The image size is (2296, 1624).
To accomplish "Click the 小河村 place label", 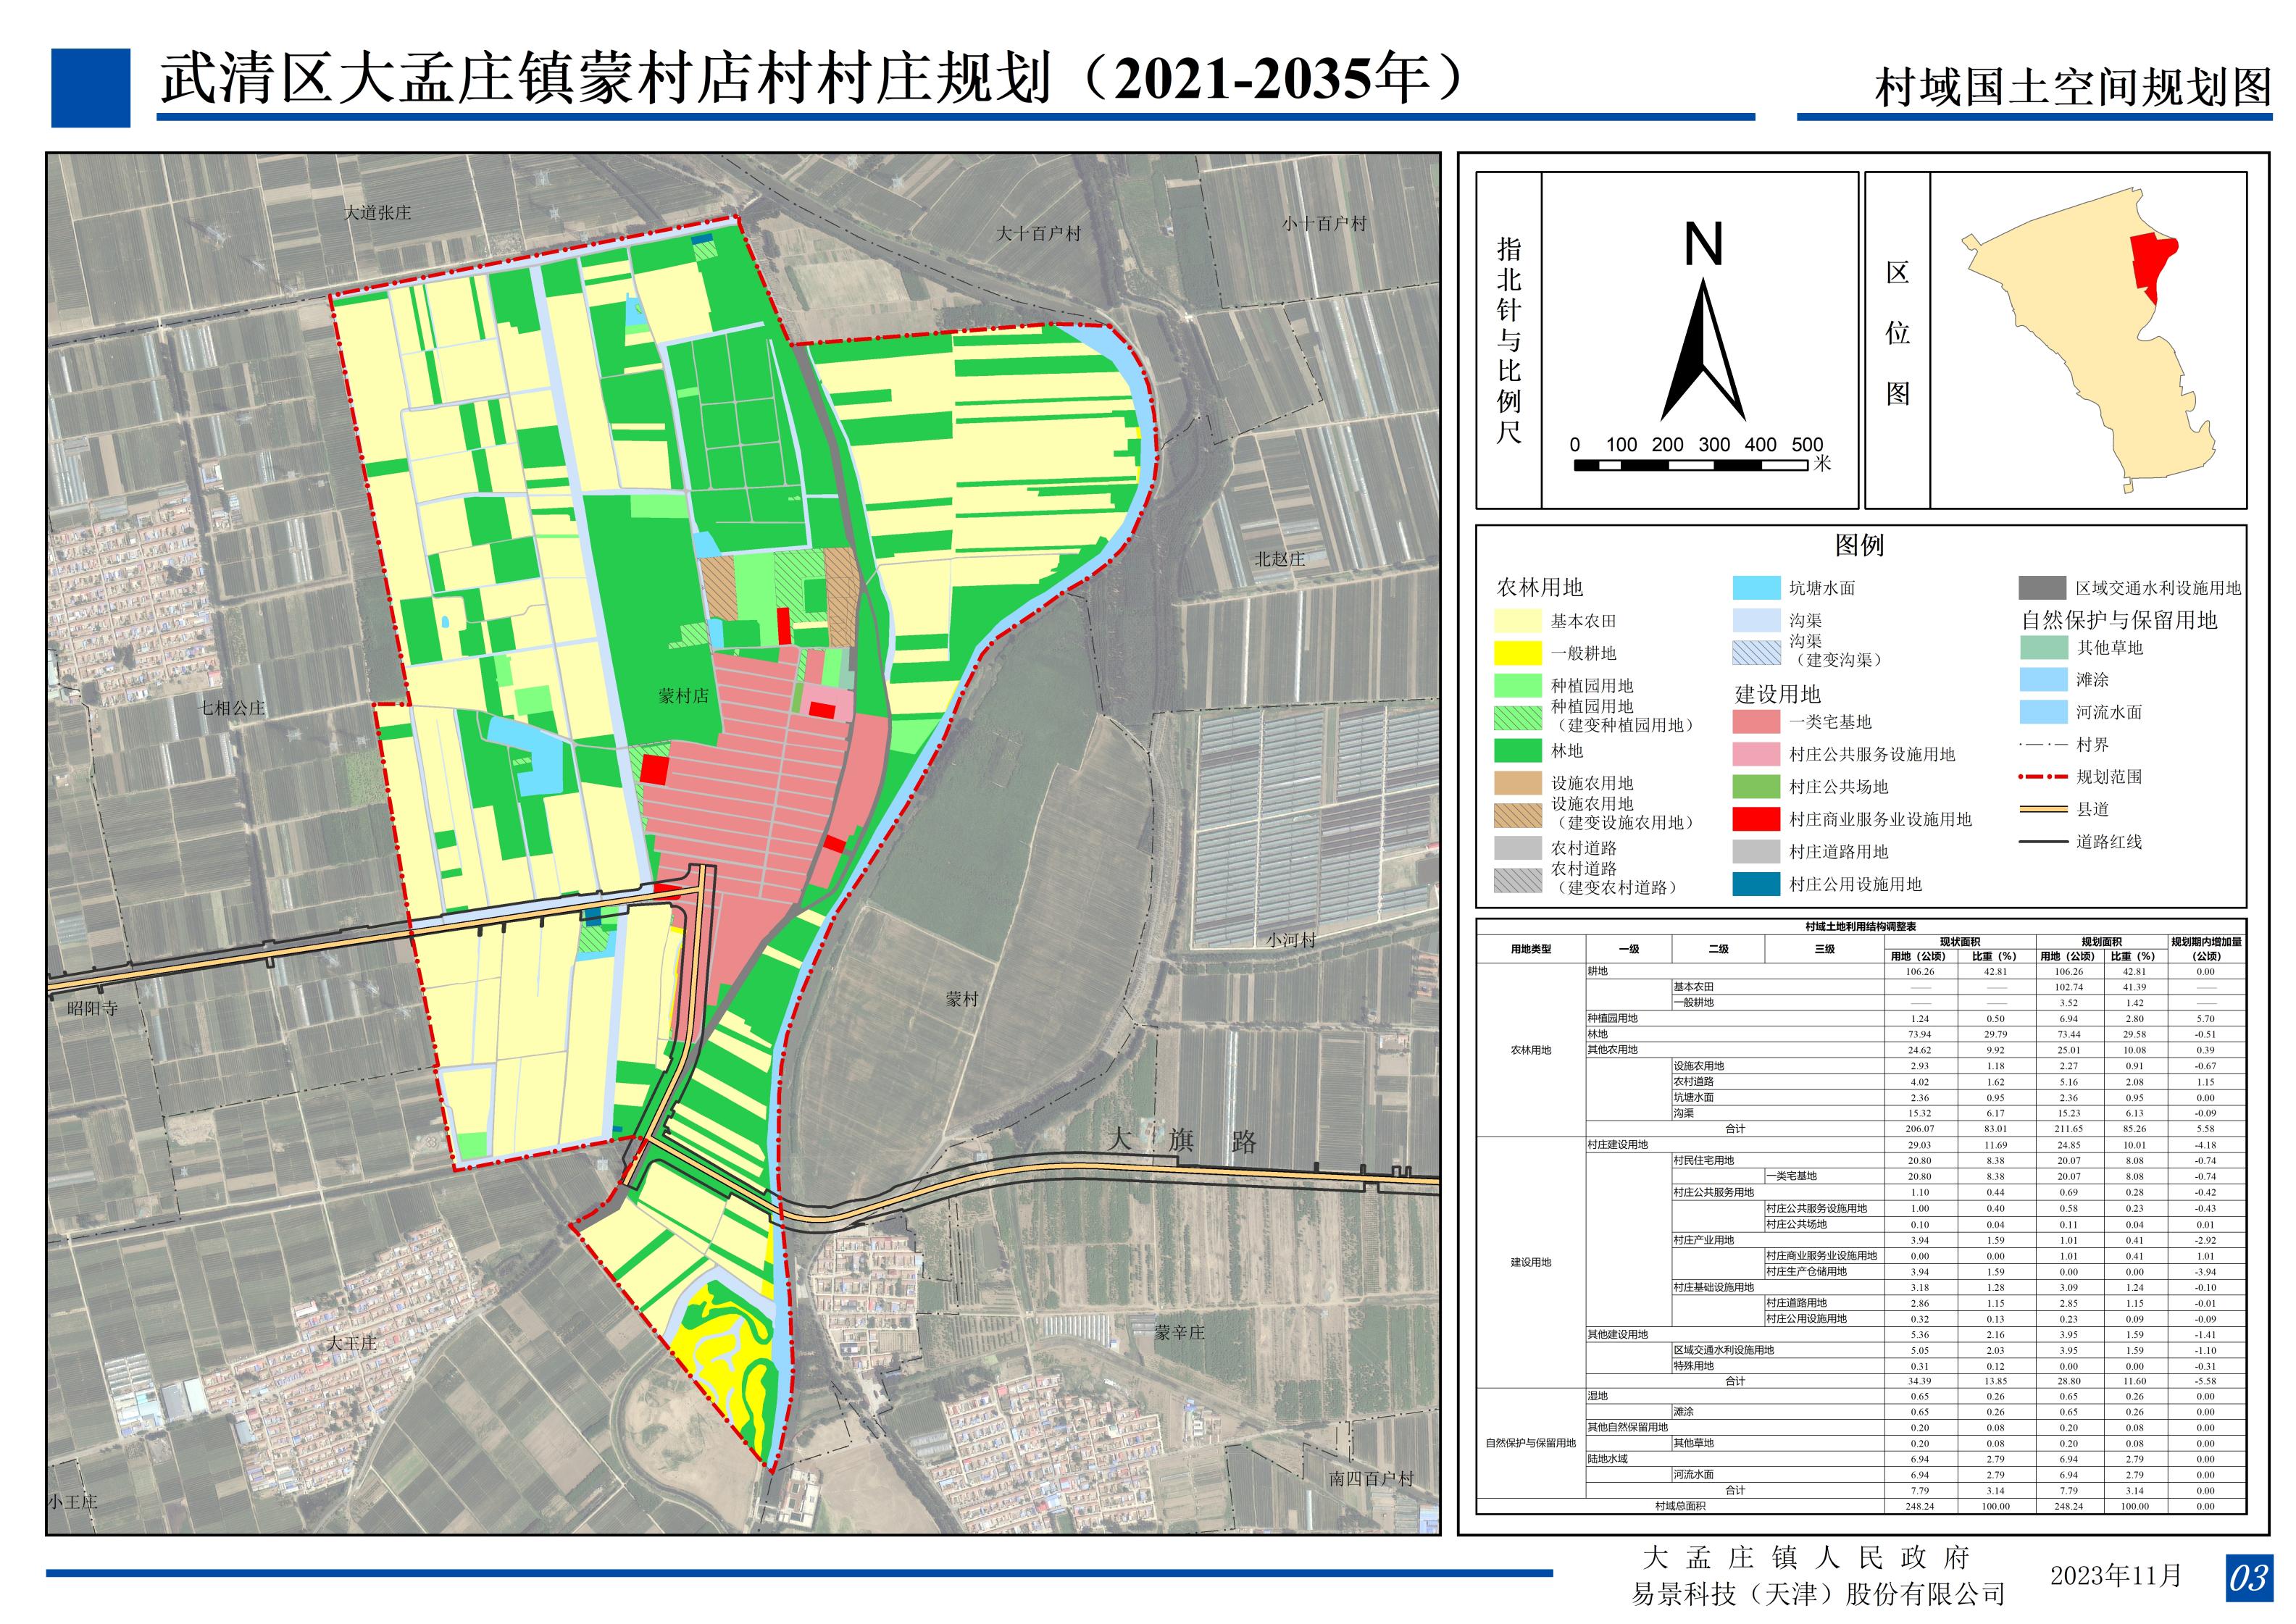I will 1291,940.
